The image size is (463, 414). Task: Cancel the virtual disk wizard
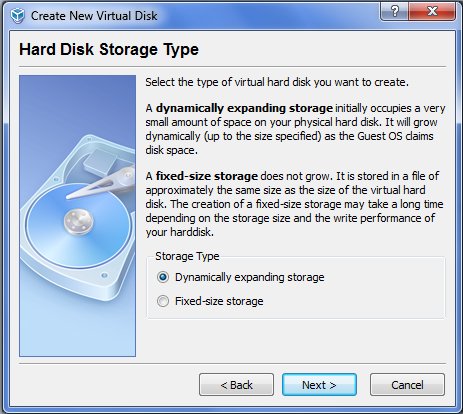click(407, 385)
